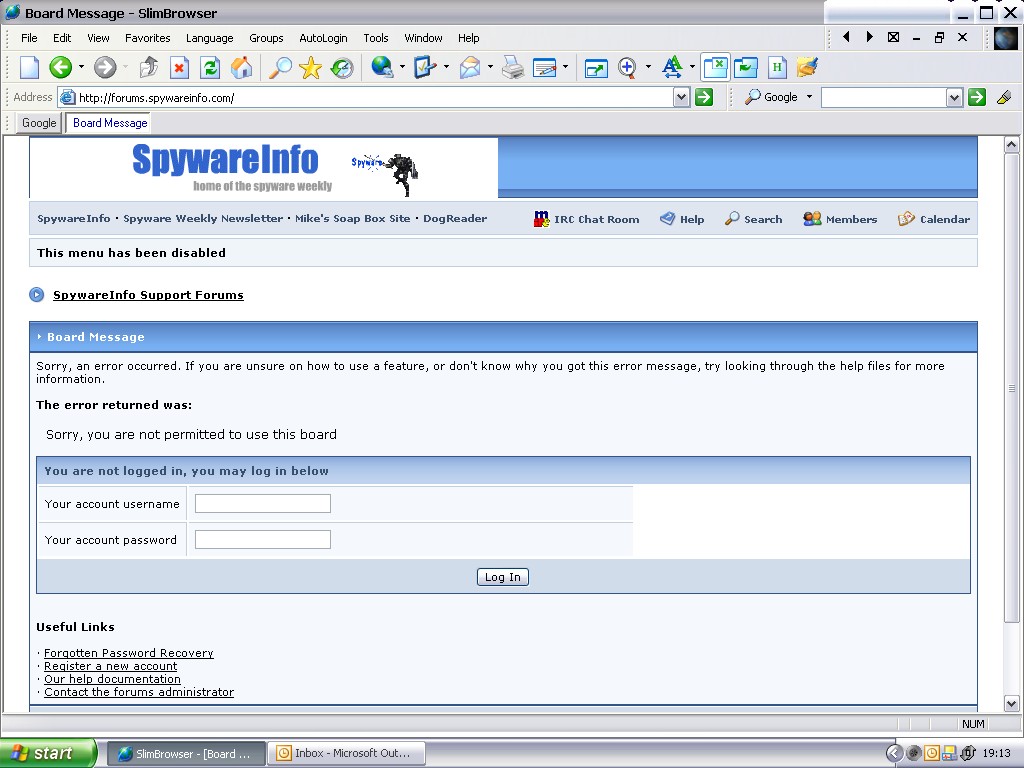
Task: Open the AutoLogin menu
Action: (x=323, y=38)
